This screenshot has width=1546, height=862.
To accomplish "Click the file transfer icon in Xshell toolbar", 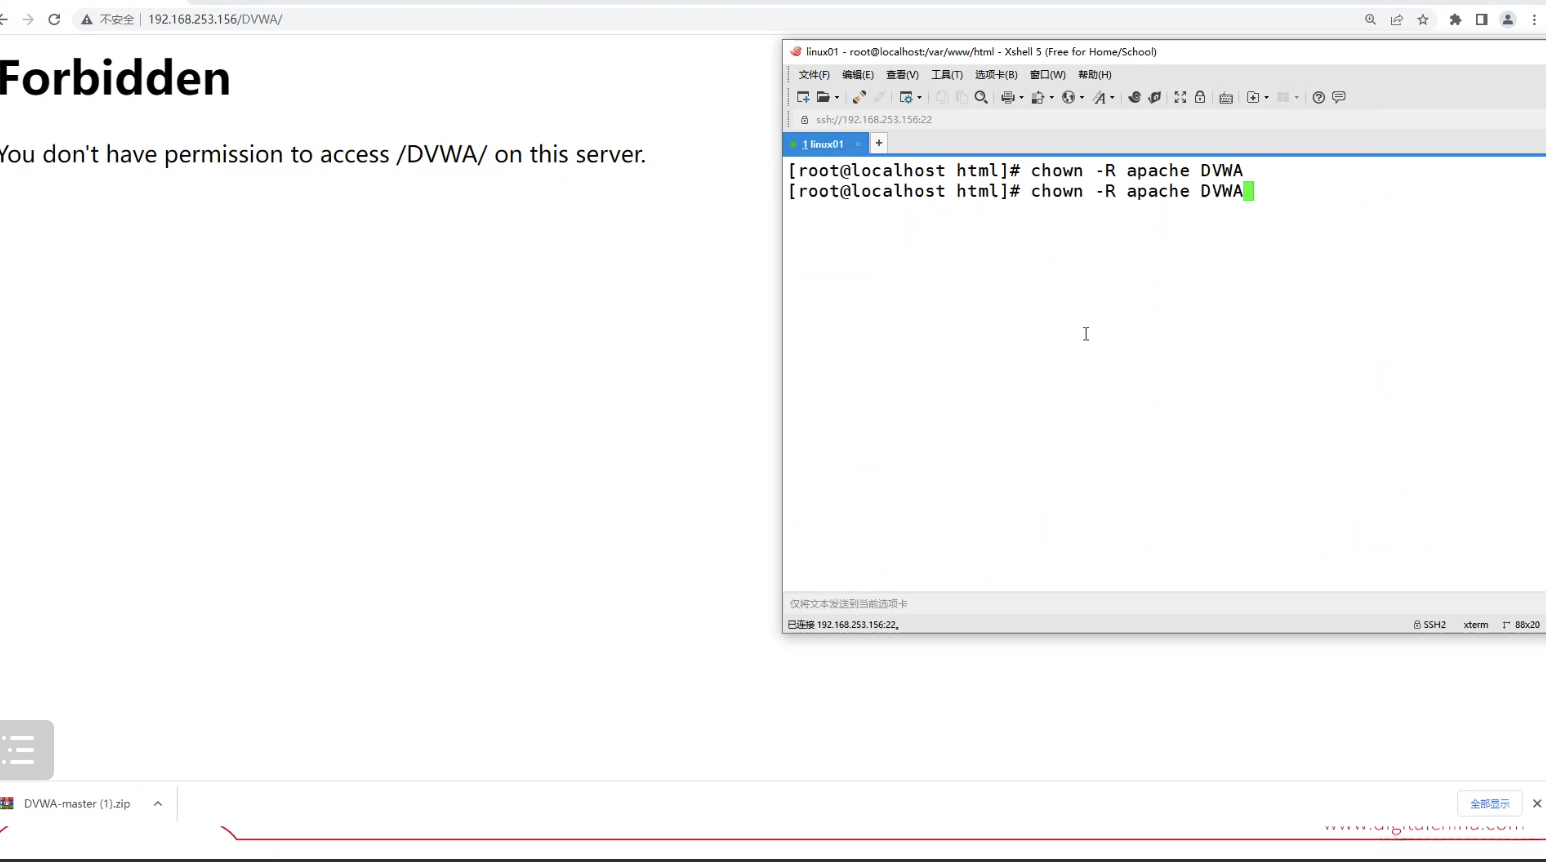I will coord(1038,97).
